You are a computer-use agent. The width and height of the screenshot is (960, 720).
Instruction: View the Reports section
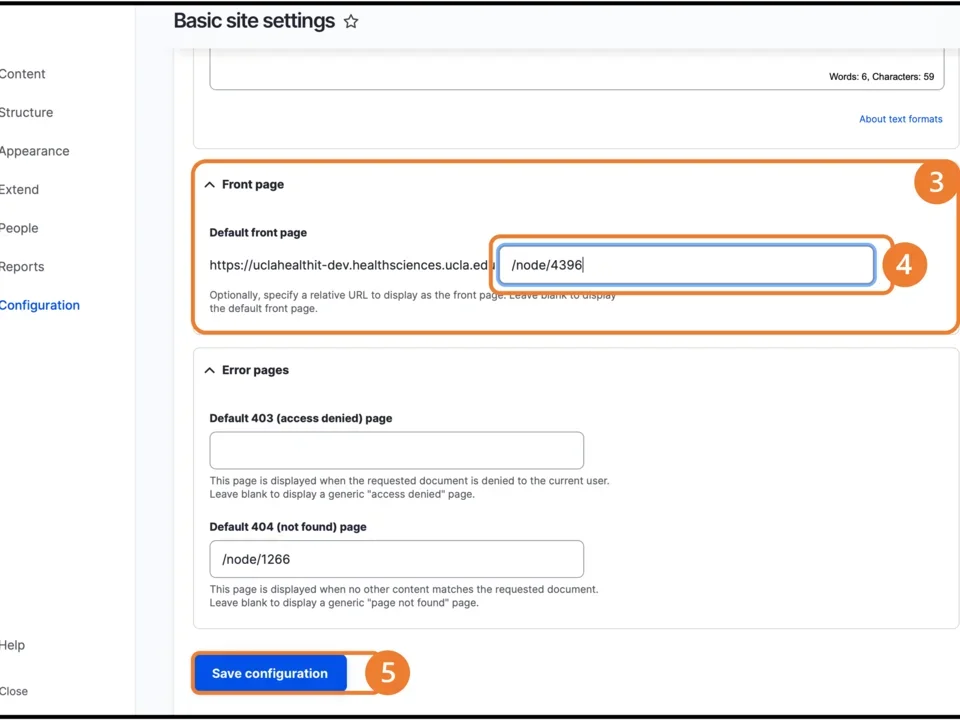(x=22, y=266)
